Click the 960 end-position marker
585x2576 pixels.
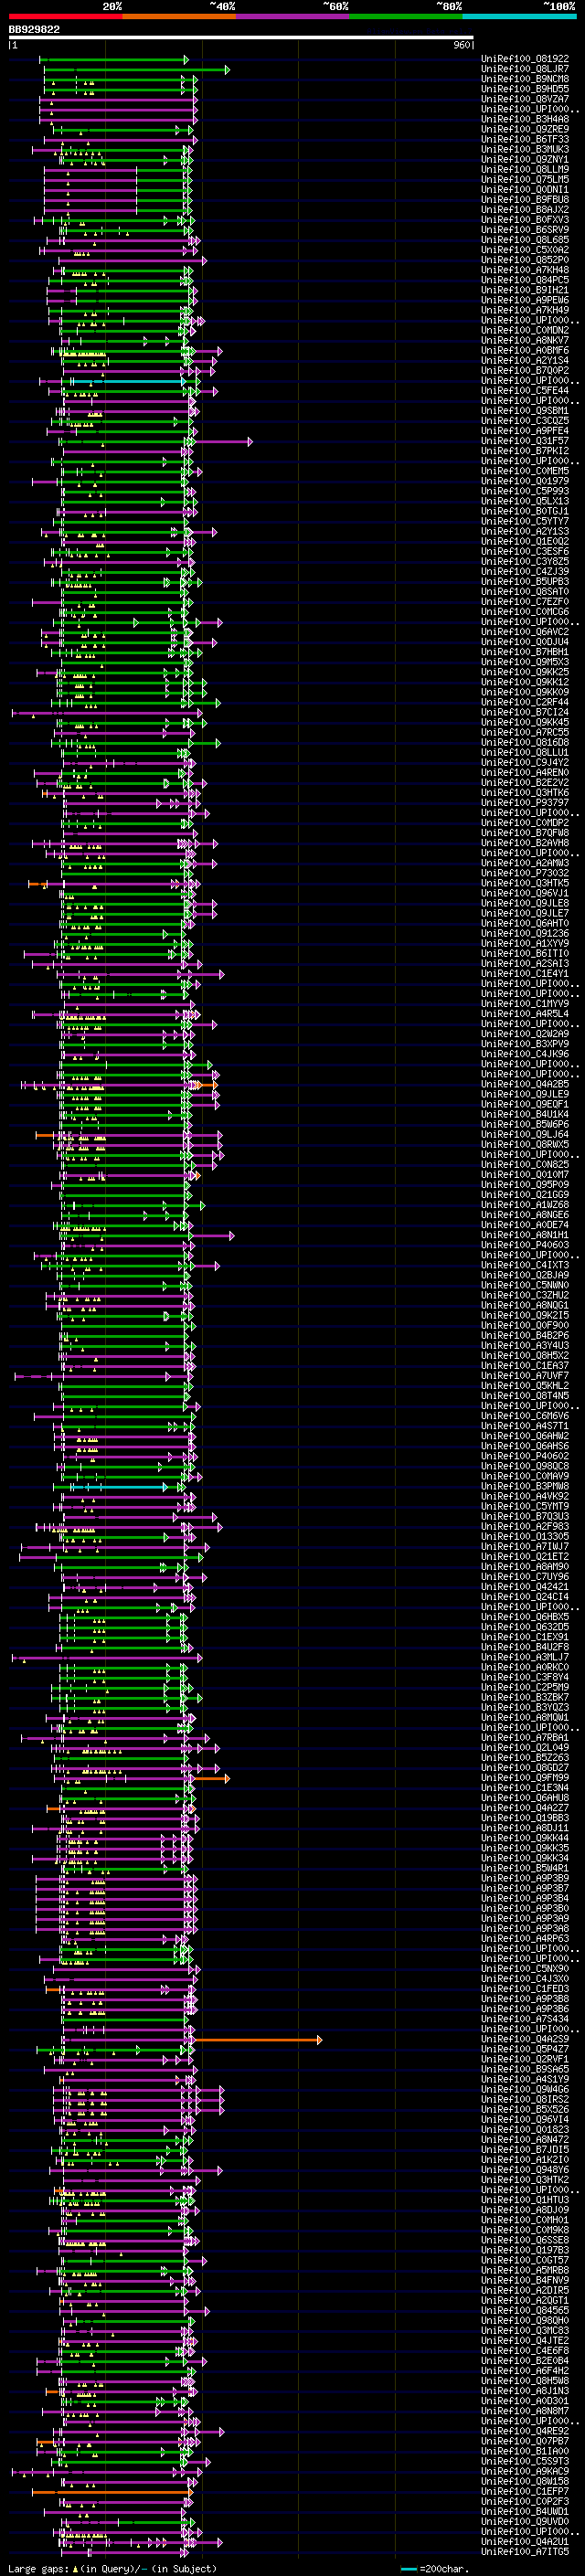click(461, 45)
